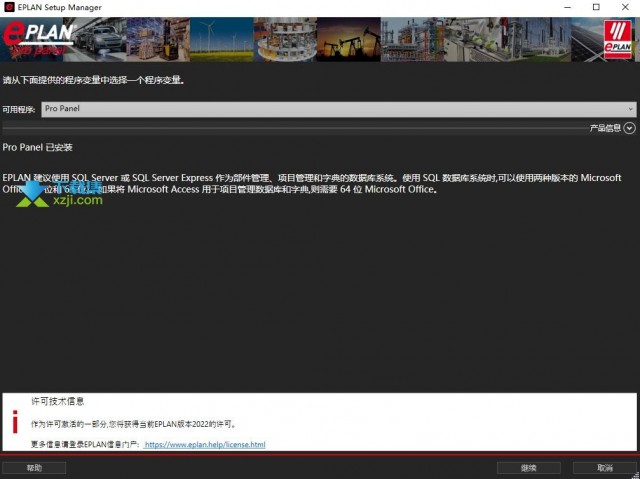
Task: Click the oil pumpjack sunset banner image
Action: coord(349,40)
